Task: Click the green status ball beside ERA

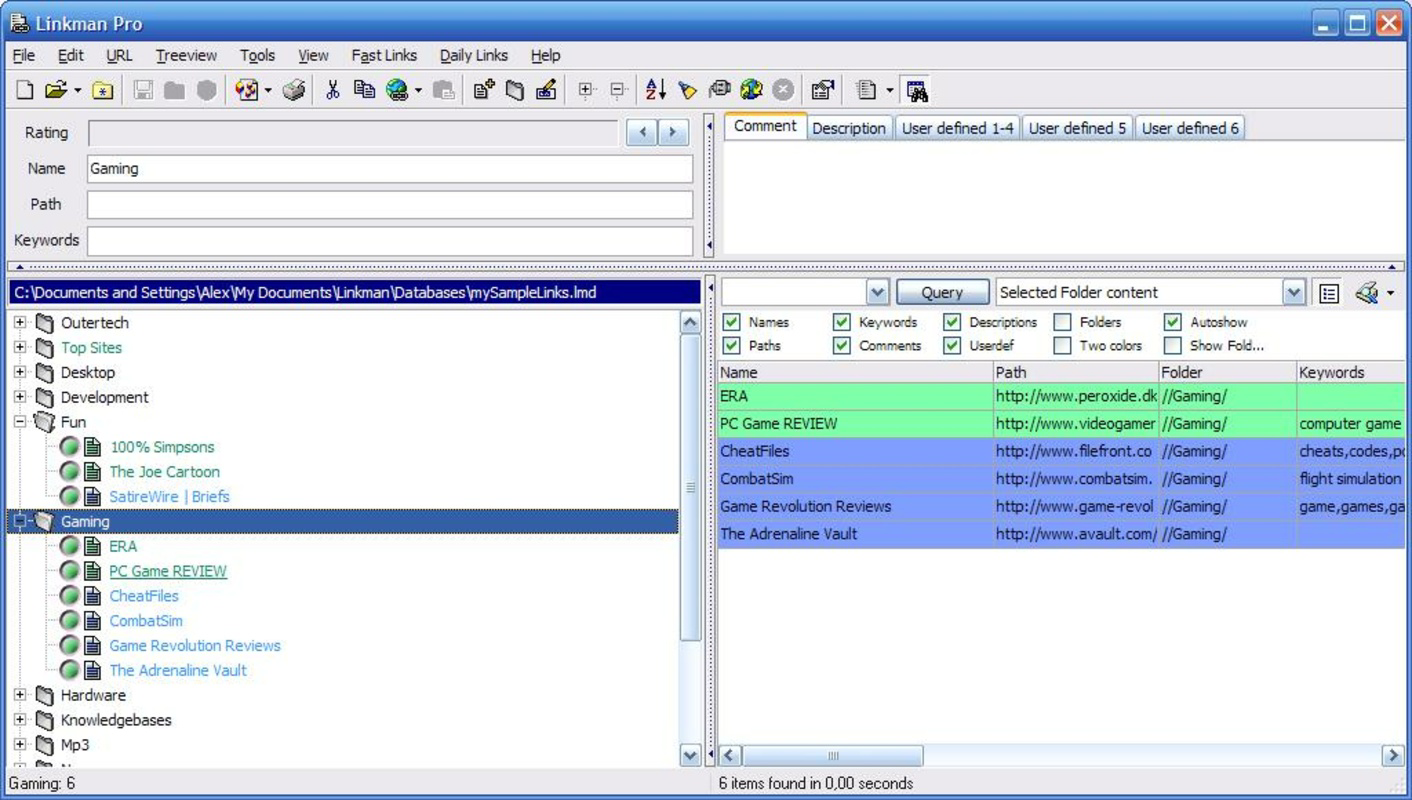Action: pyautogui.click(x=69, y=546)
